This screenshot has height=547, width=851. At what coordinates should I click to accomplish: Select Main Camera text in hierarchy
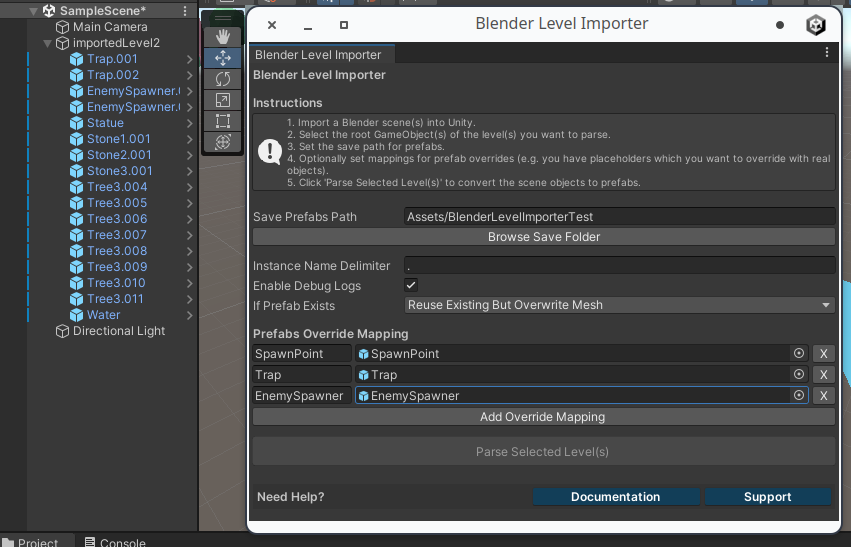point(110,27)
